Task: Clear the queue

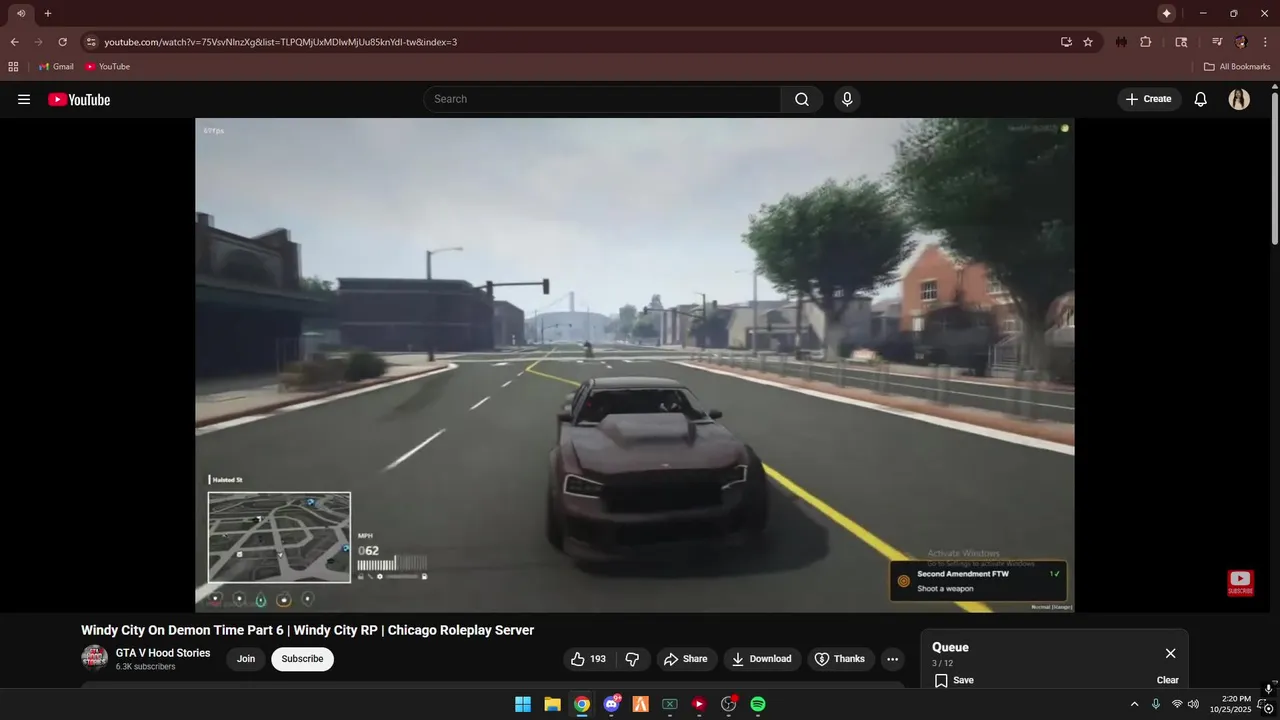Action: pyautogui.click(x=1168, y=680)
